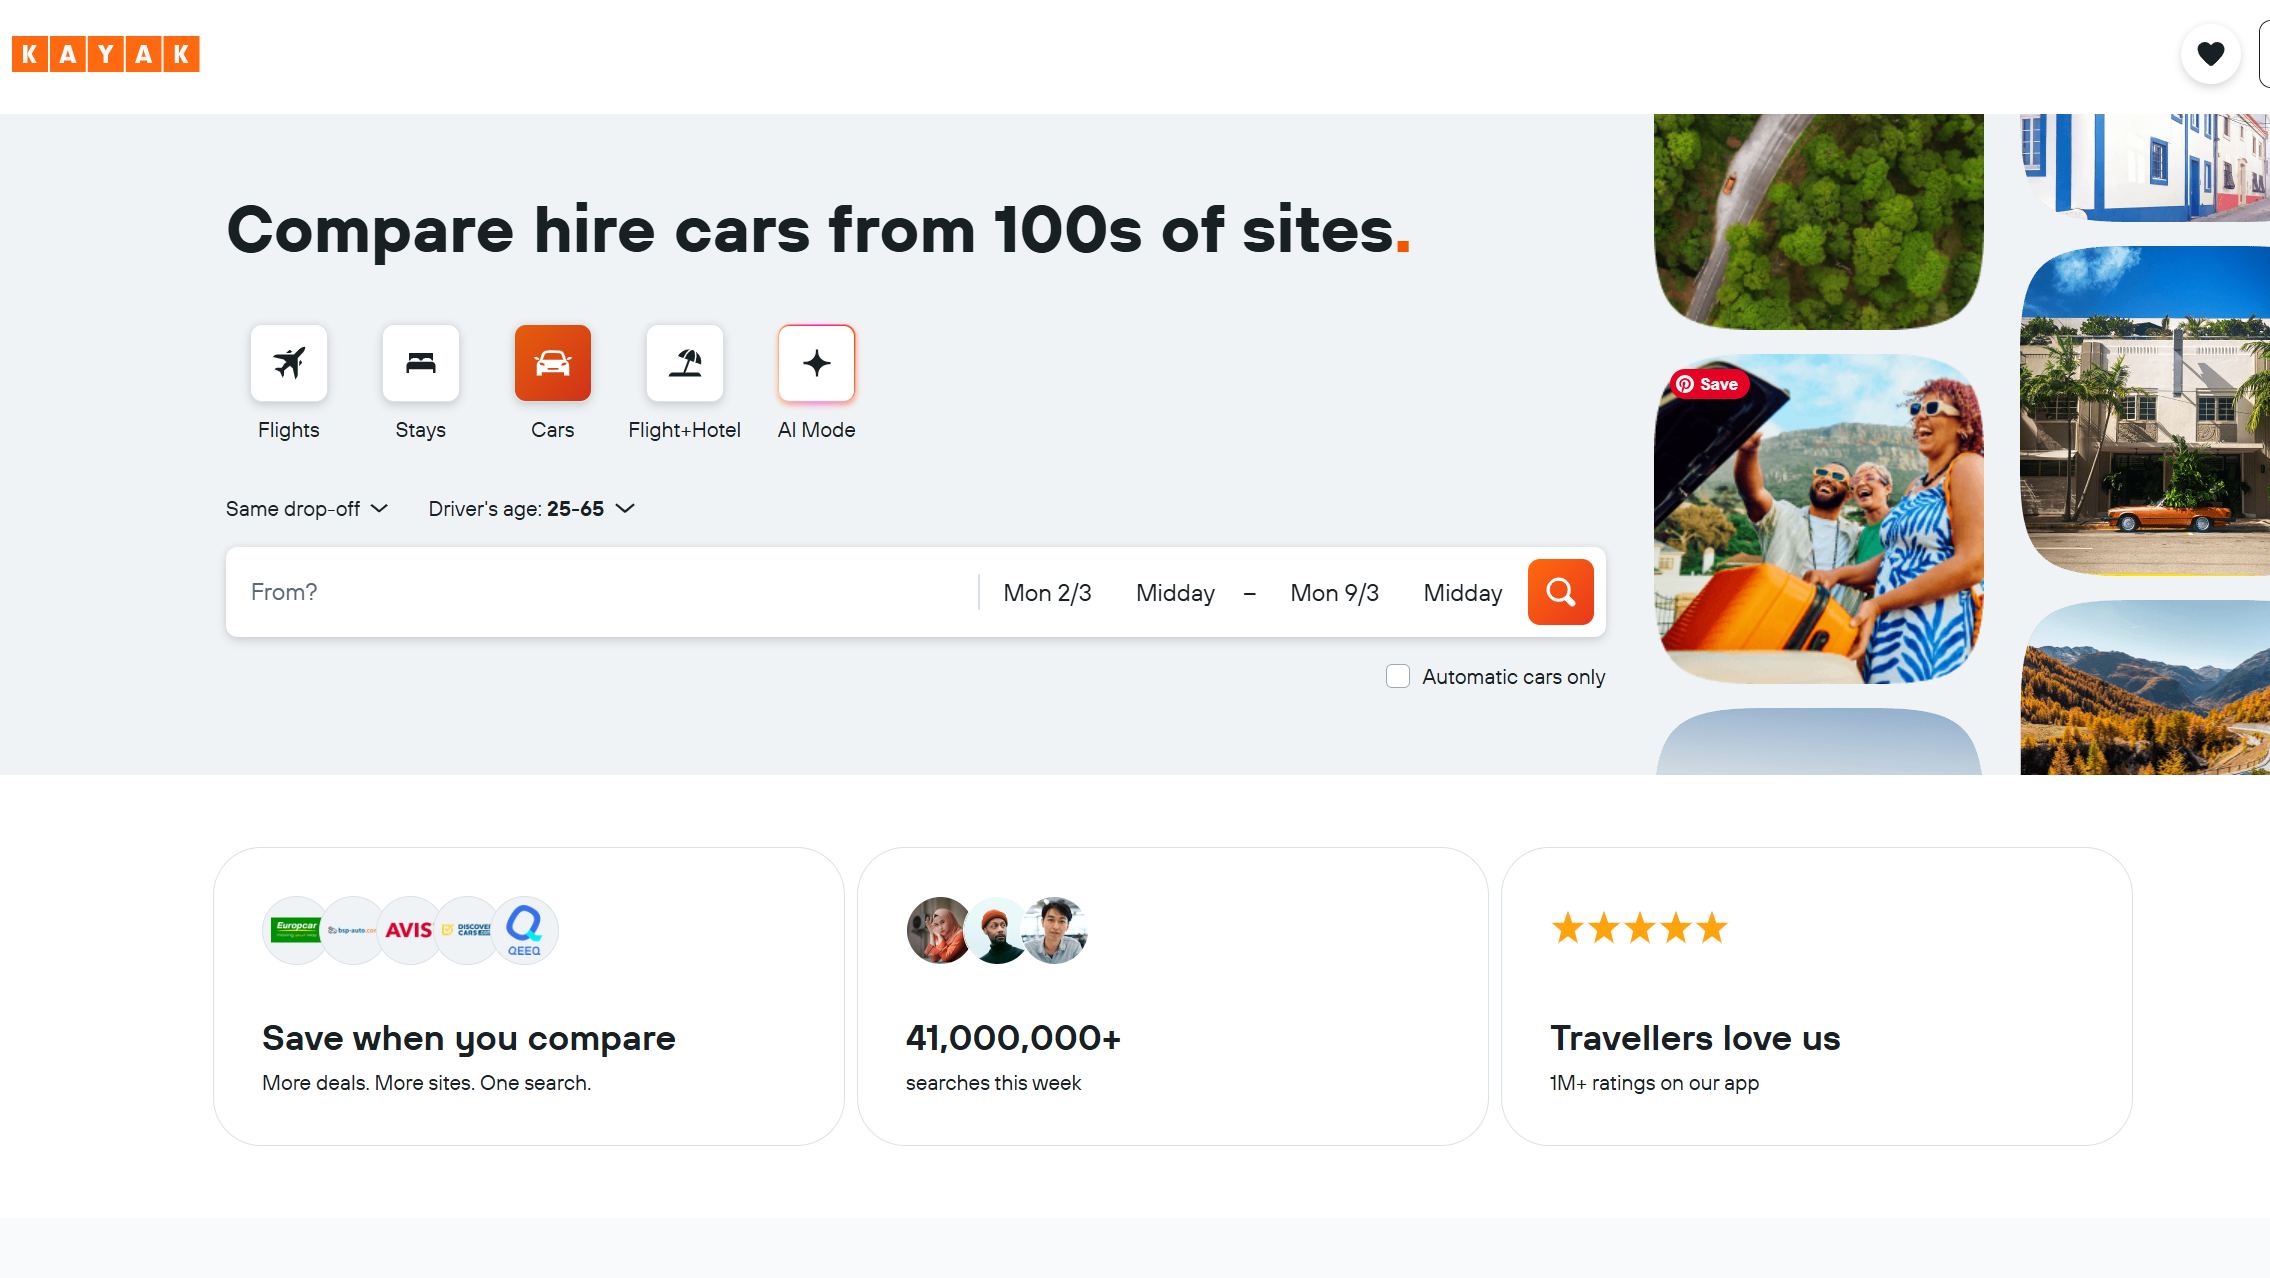Change the drop-off Midday time
This screenshot has height=1278, width=2270.
(1462, 592)
